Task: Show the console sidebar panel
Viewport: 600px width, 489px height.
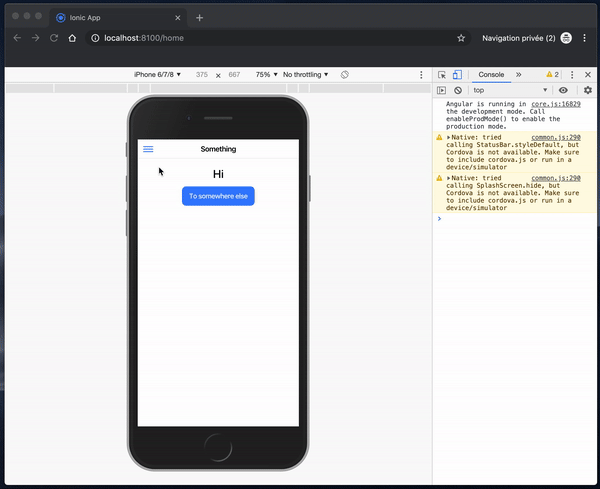Action: click(442, 90)
